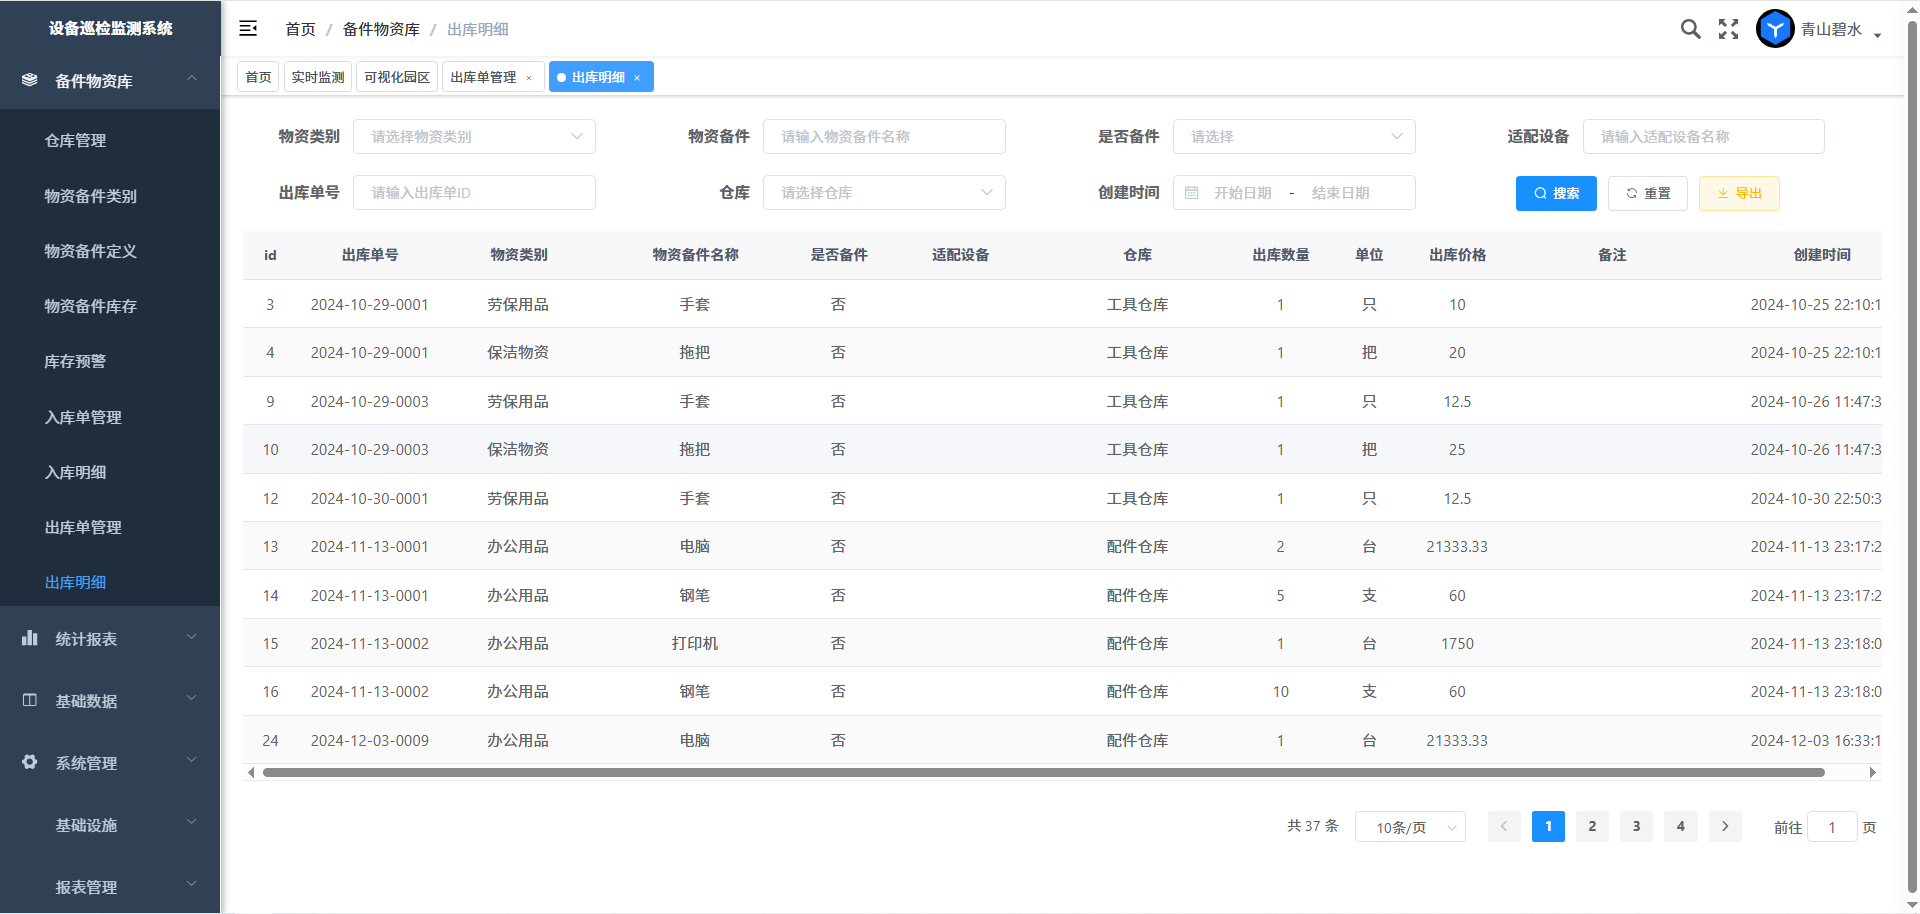Click the calendar icon in 创建时间 field

(1192, 193)
